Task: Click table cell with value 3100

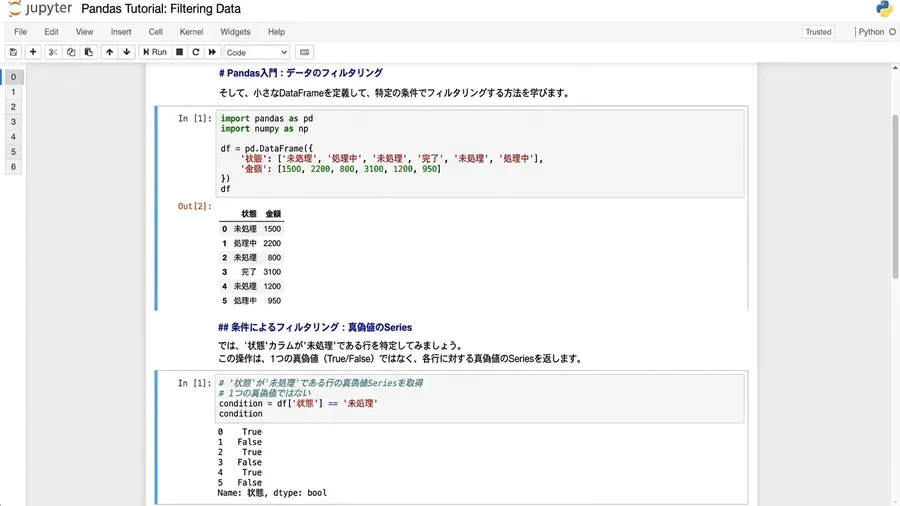Action: point(272,272)
